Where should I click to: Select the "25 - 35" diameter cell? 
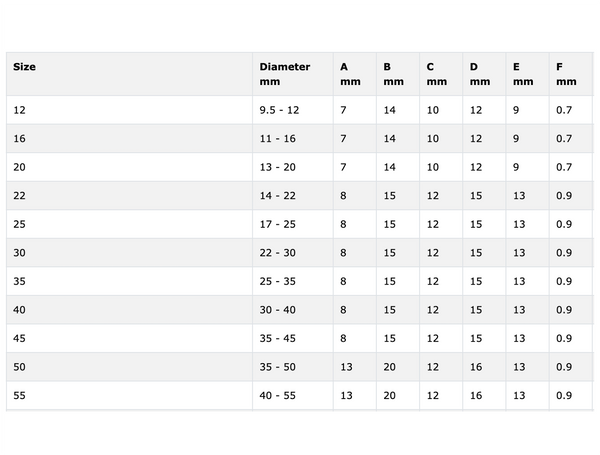click(276, 281)
